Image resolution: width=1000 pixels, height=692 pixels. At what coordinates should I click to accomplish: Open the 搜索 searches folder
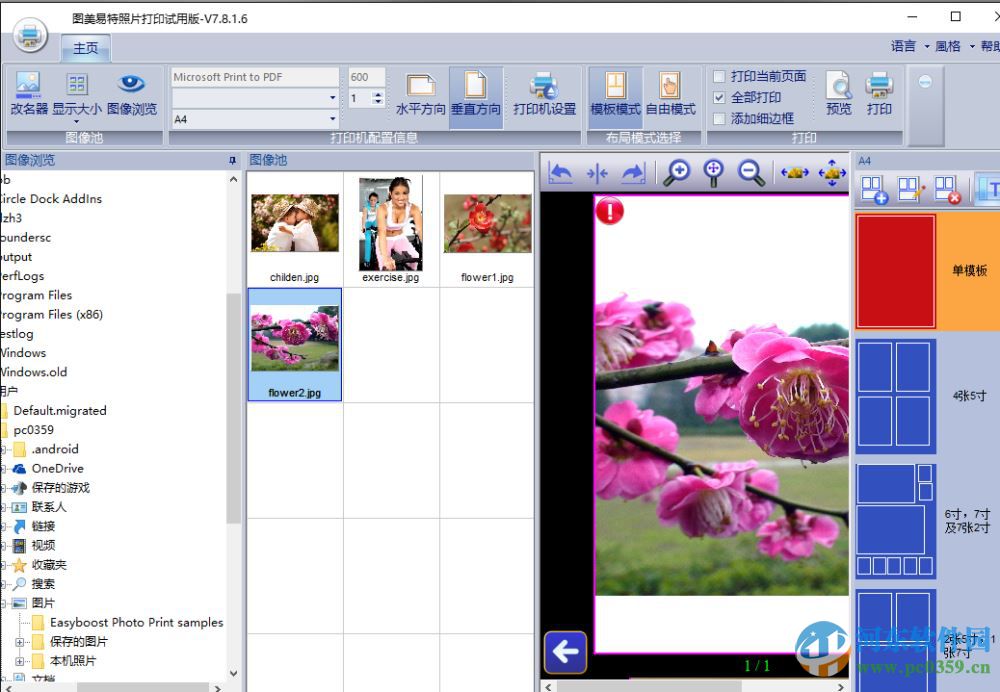tap(43, 584)
